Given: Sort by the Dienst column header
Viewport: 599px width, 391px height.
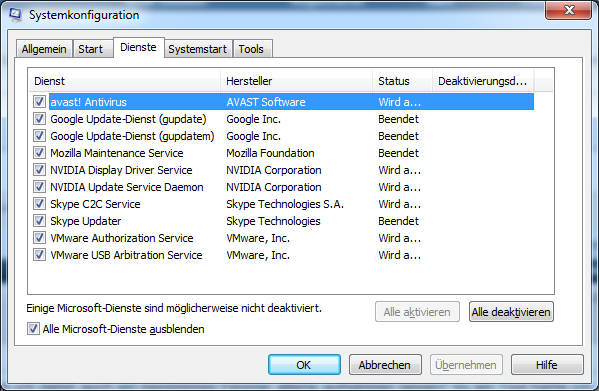Looking at the screenshot, I should pyautogui.click(x=125, y=81).
